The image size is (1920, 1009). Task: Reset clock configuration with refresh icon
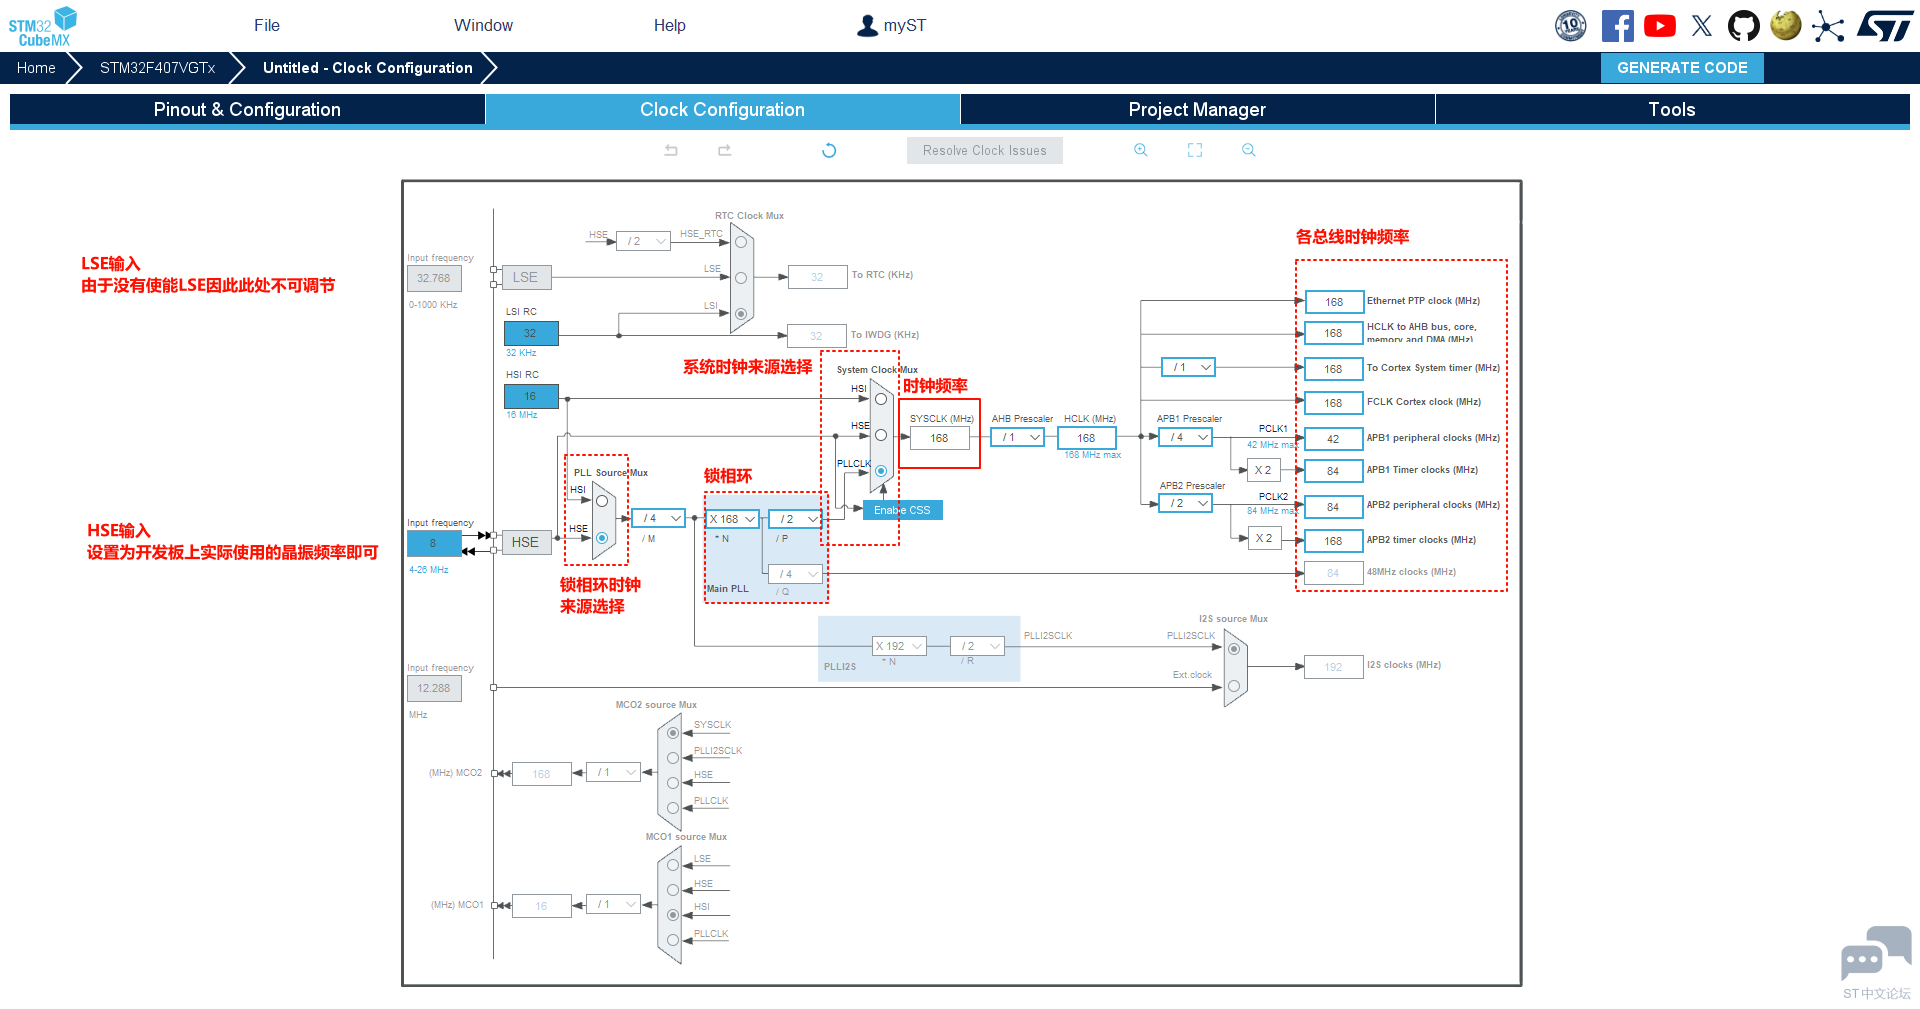click(x=829, y=150)
